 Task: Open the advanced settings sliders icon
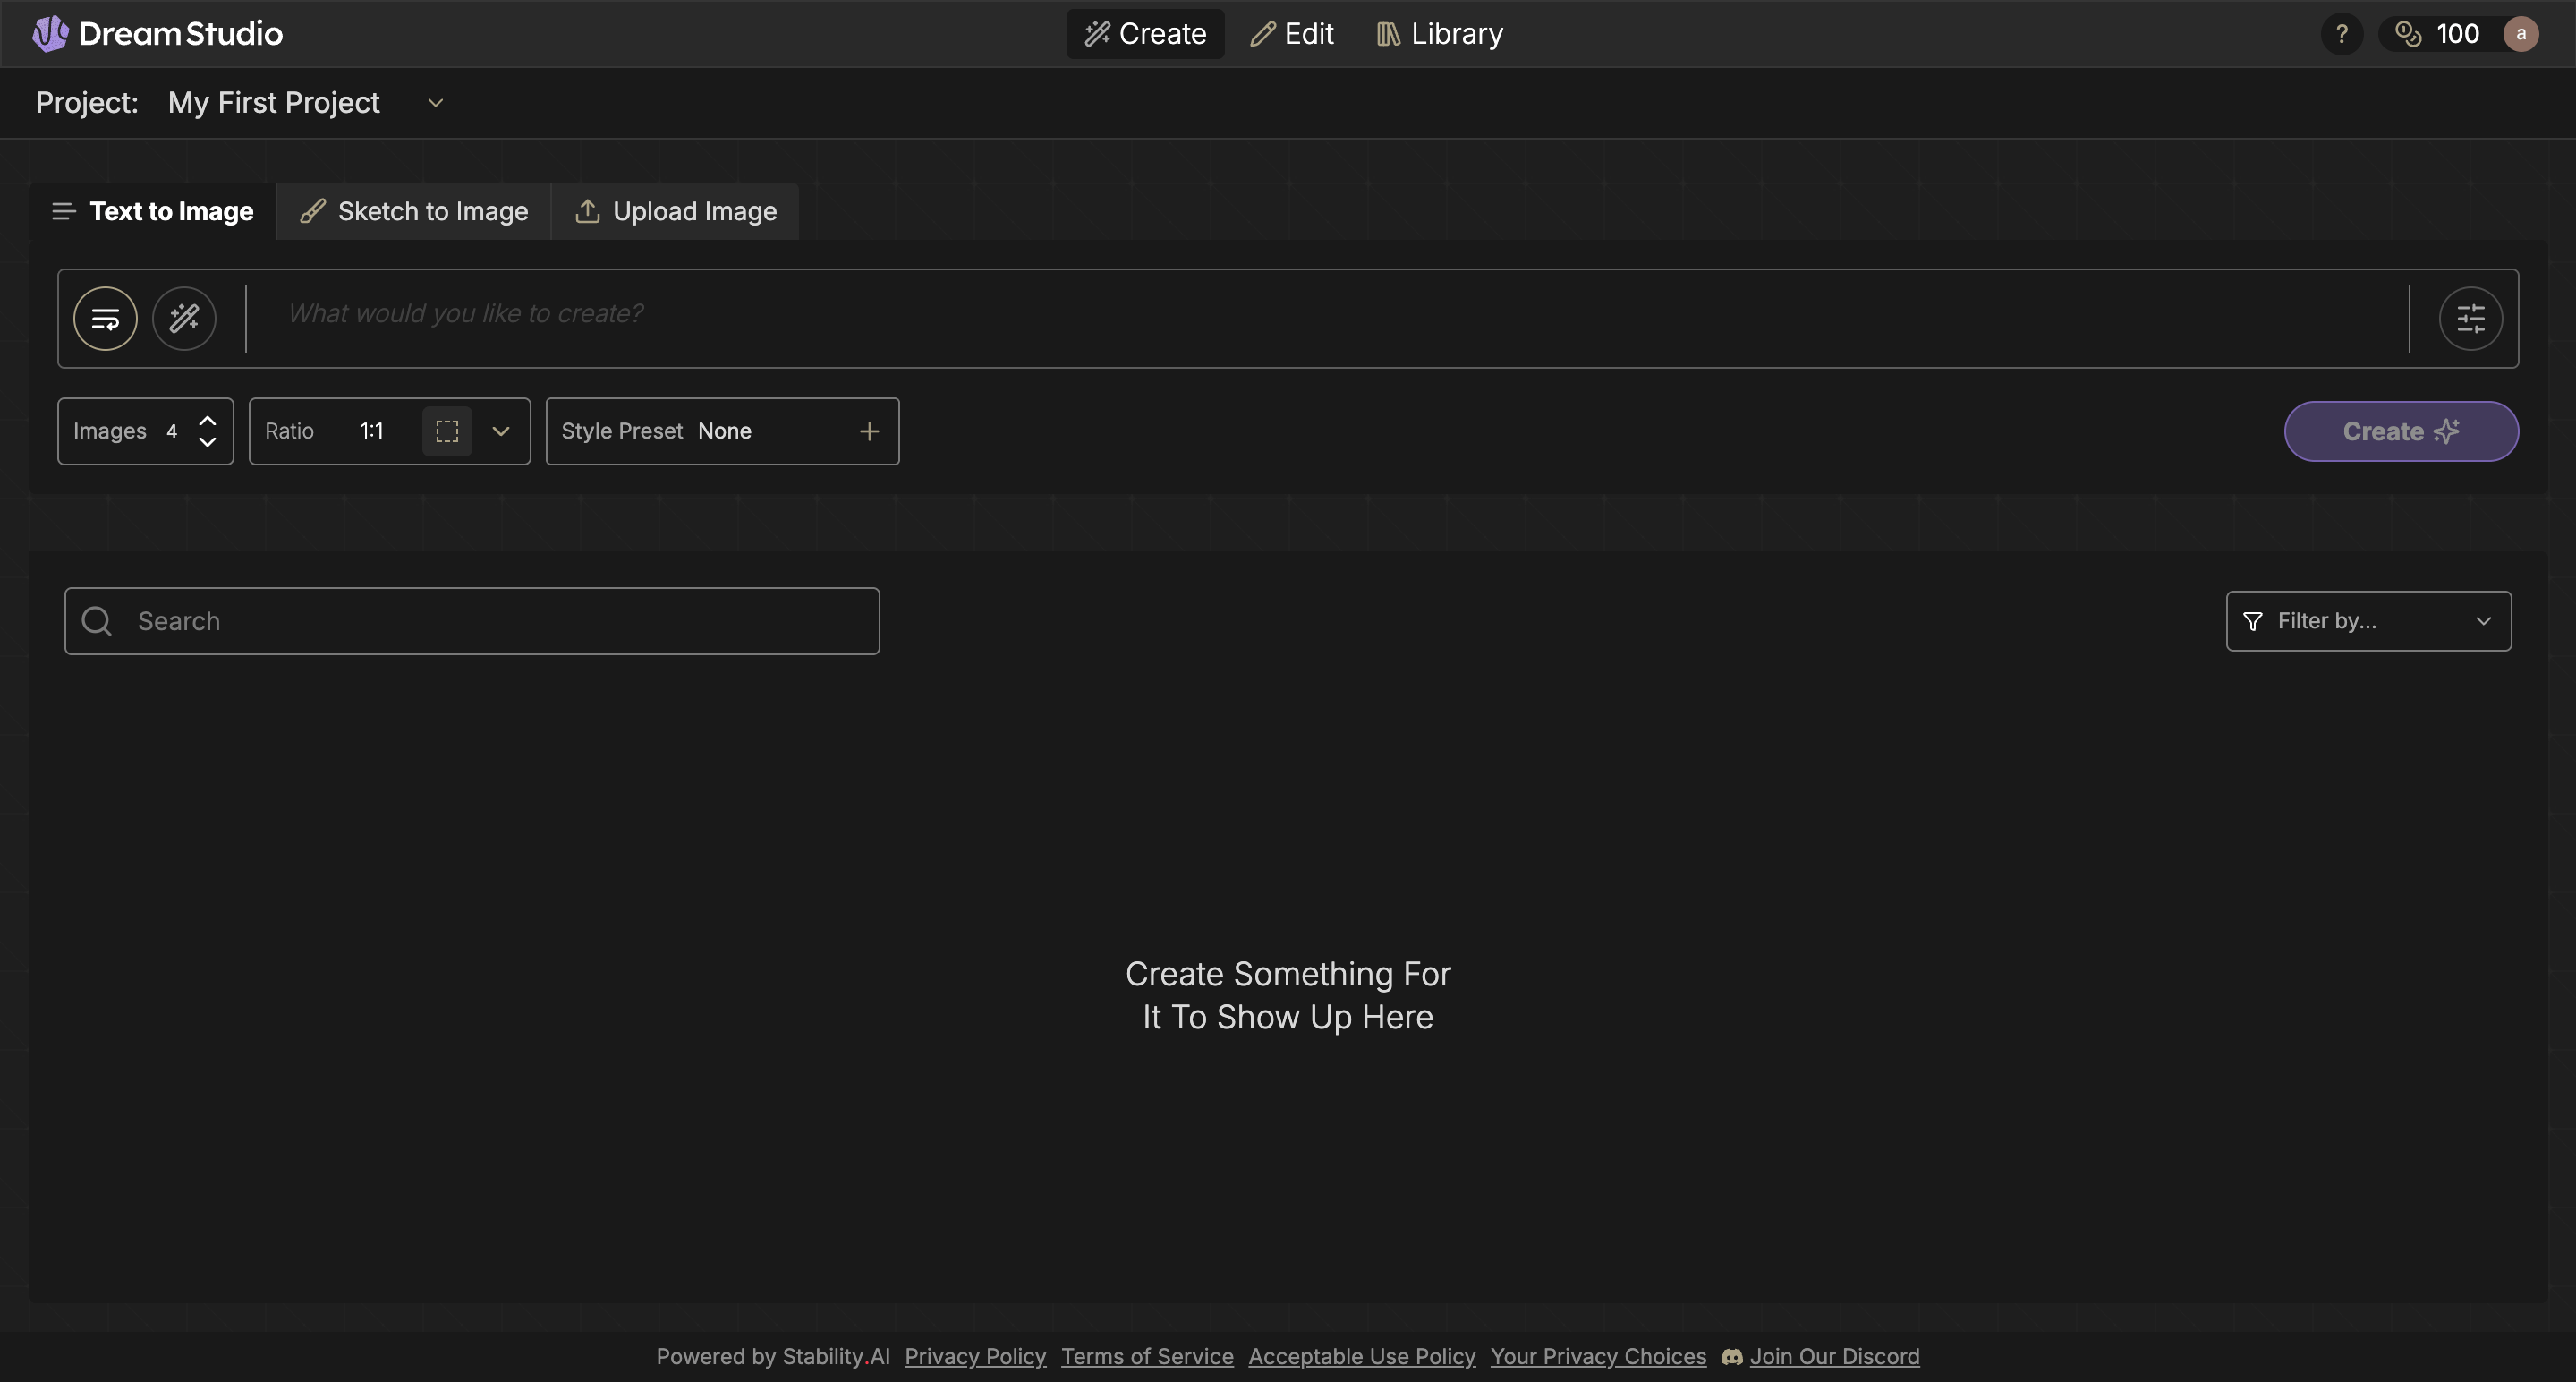tap(2470, 319)
